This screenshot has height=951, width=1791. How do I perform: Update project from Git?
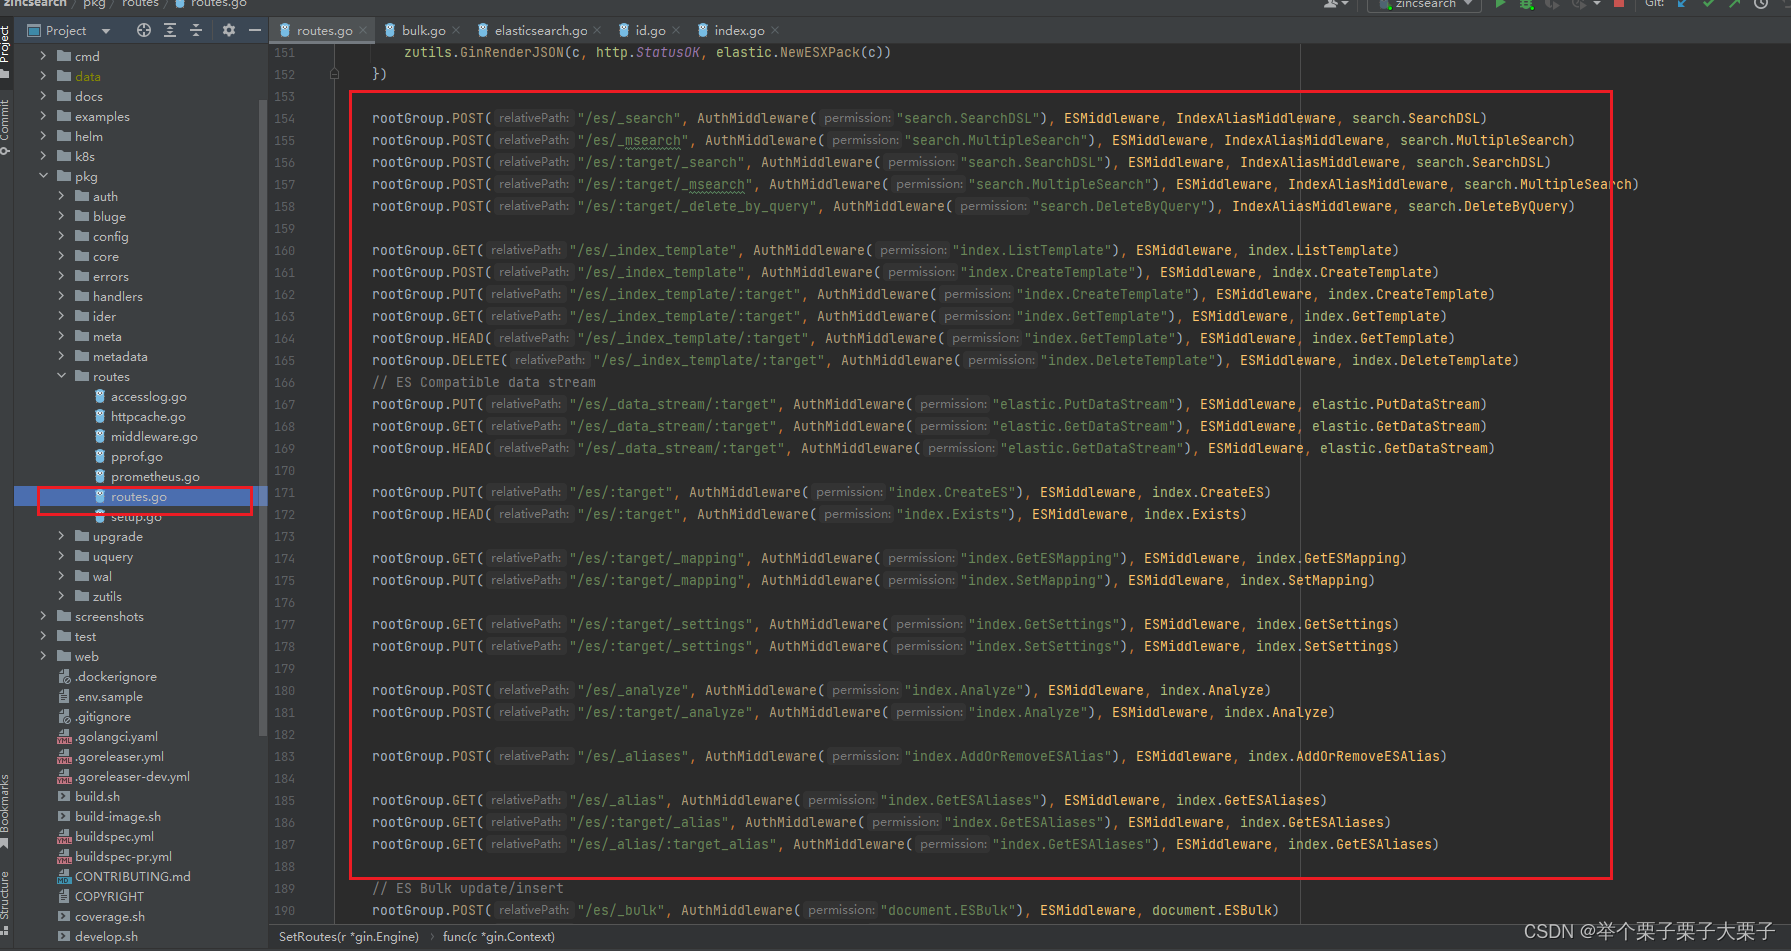[x=1682, y=5]
